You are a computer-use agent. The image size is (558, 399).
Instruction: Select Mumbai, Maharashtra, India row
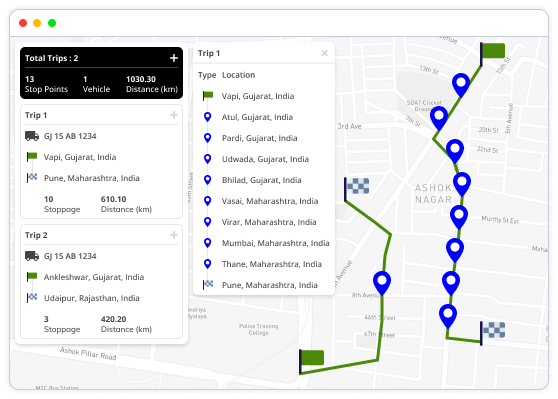coord(275,243)
